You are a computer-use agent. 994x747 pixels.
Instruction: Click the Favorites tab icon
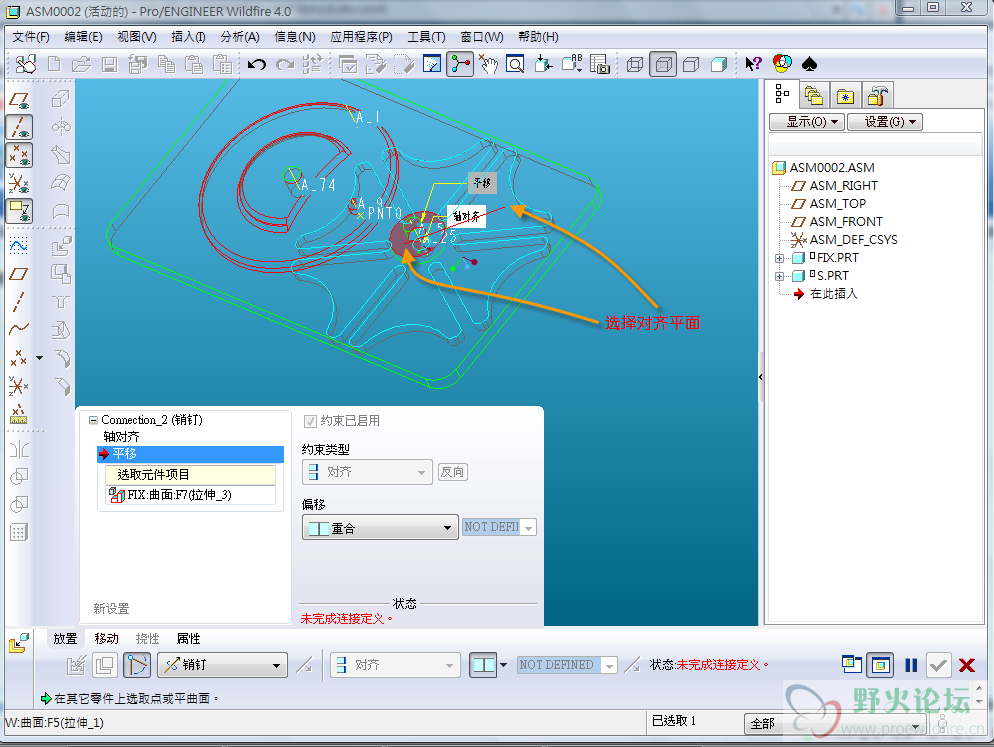845,96
